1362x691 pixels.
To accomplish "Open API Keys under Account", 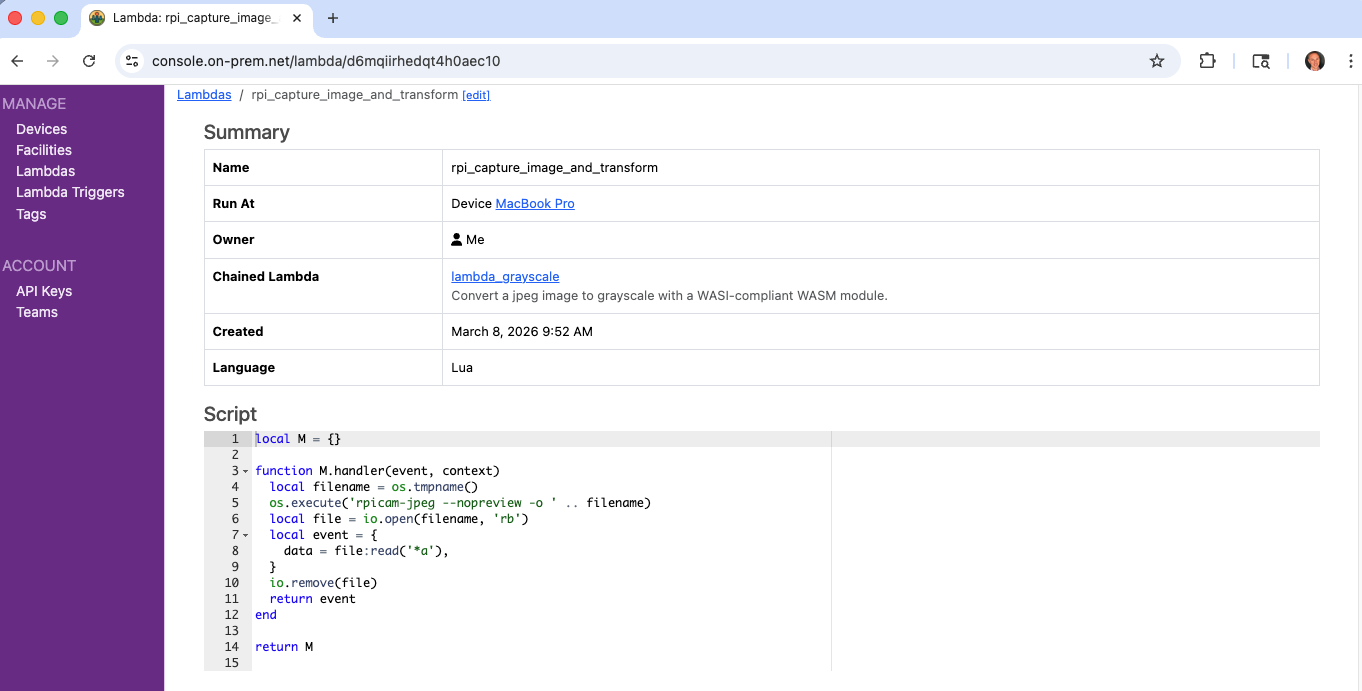I will pos(43,291).
